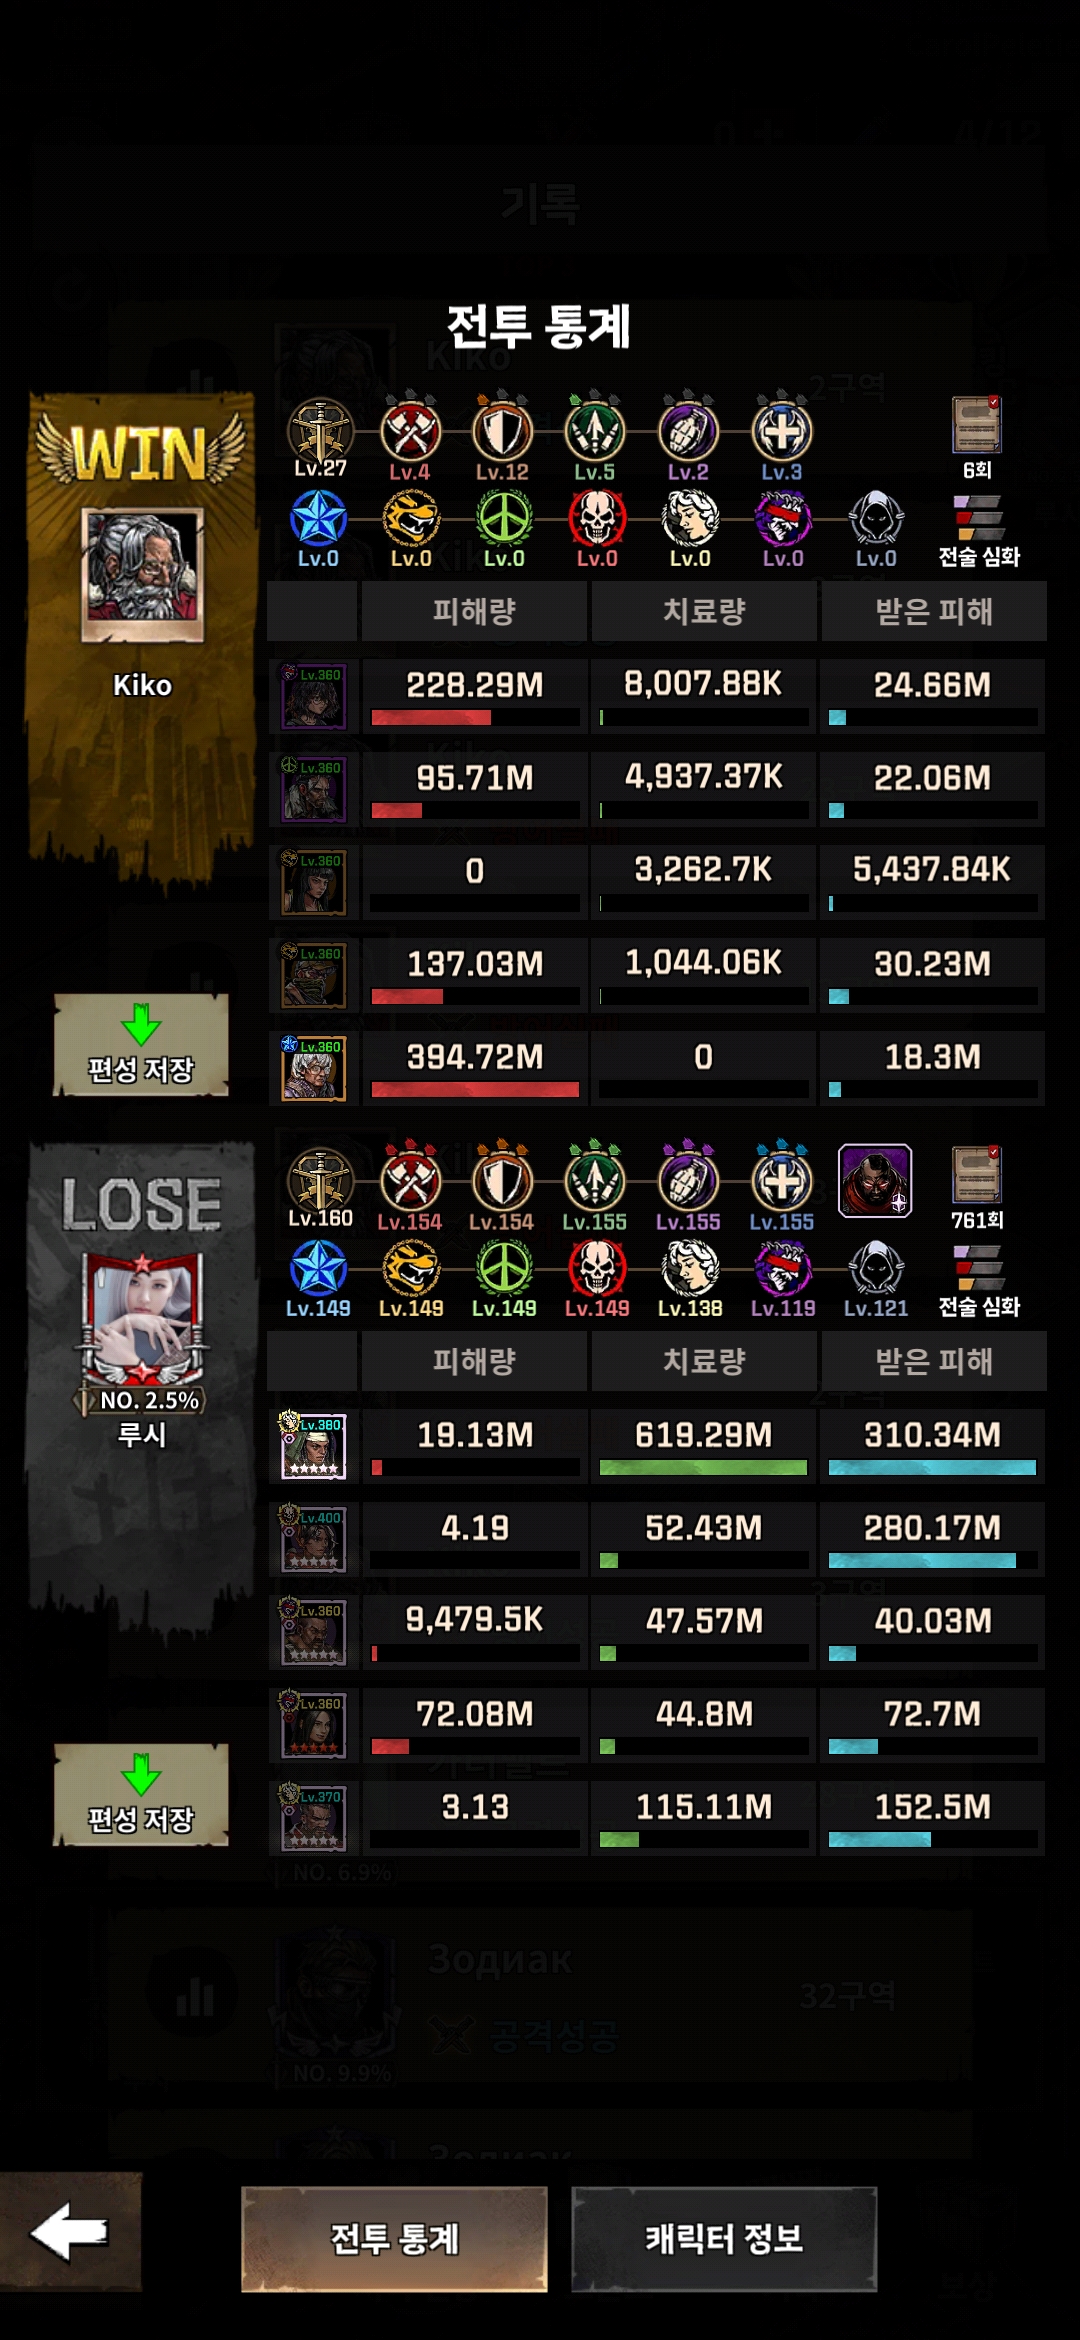Tap the winner's crossed axes Lv.4 icon
The width and height of the screenshot is (1080, 2340).
[410, 432]
